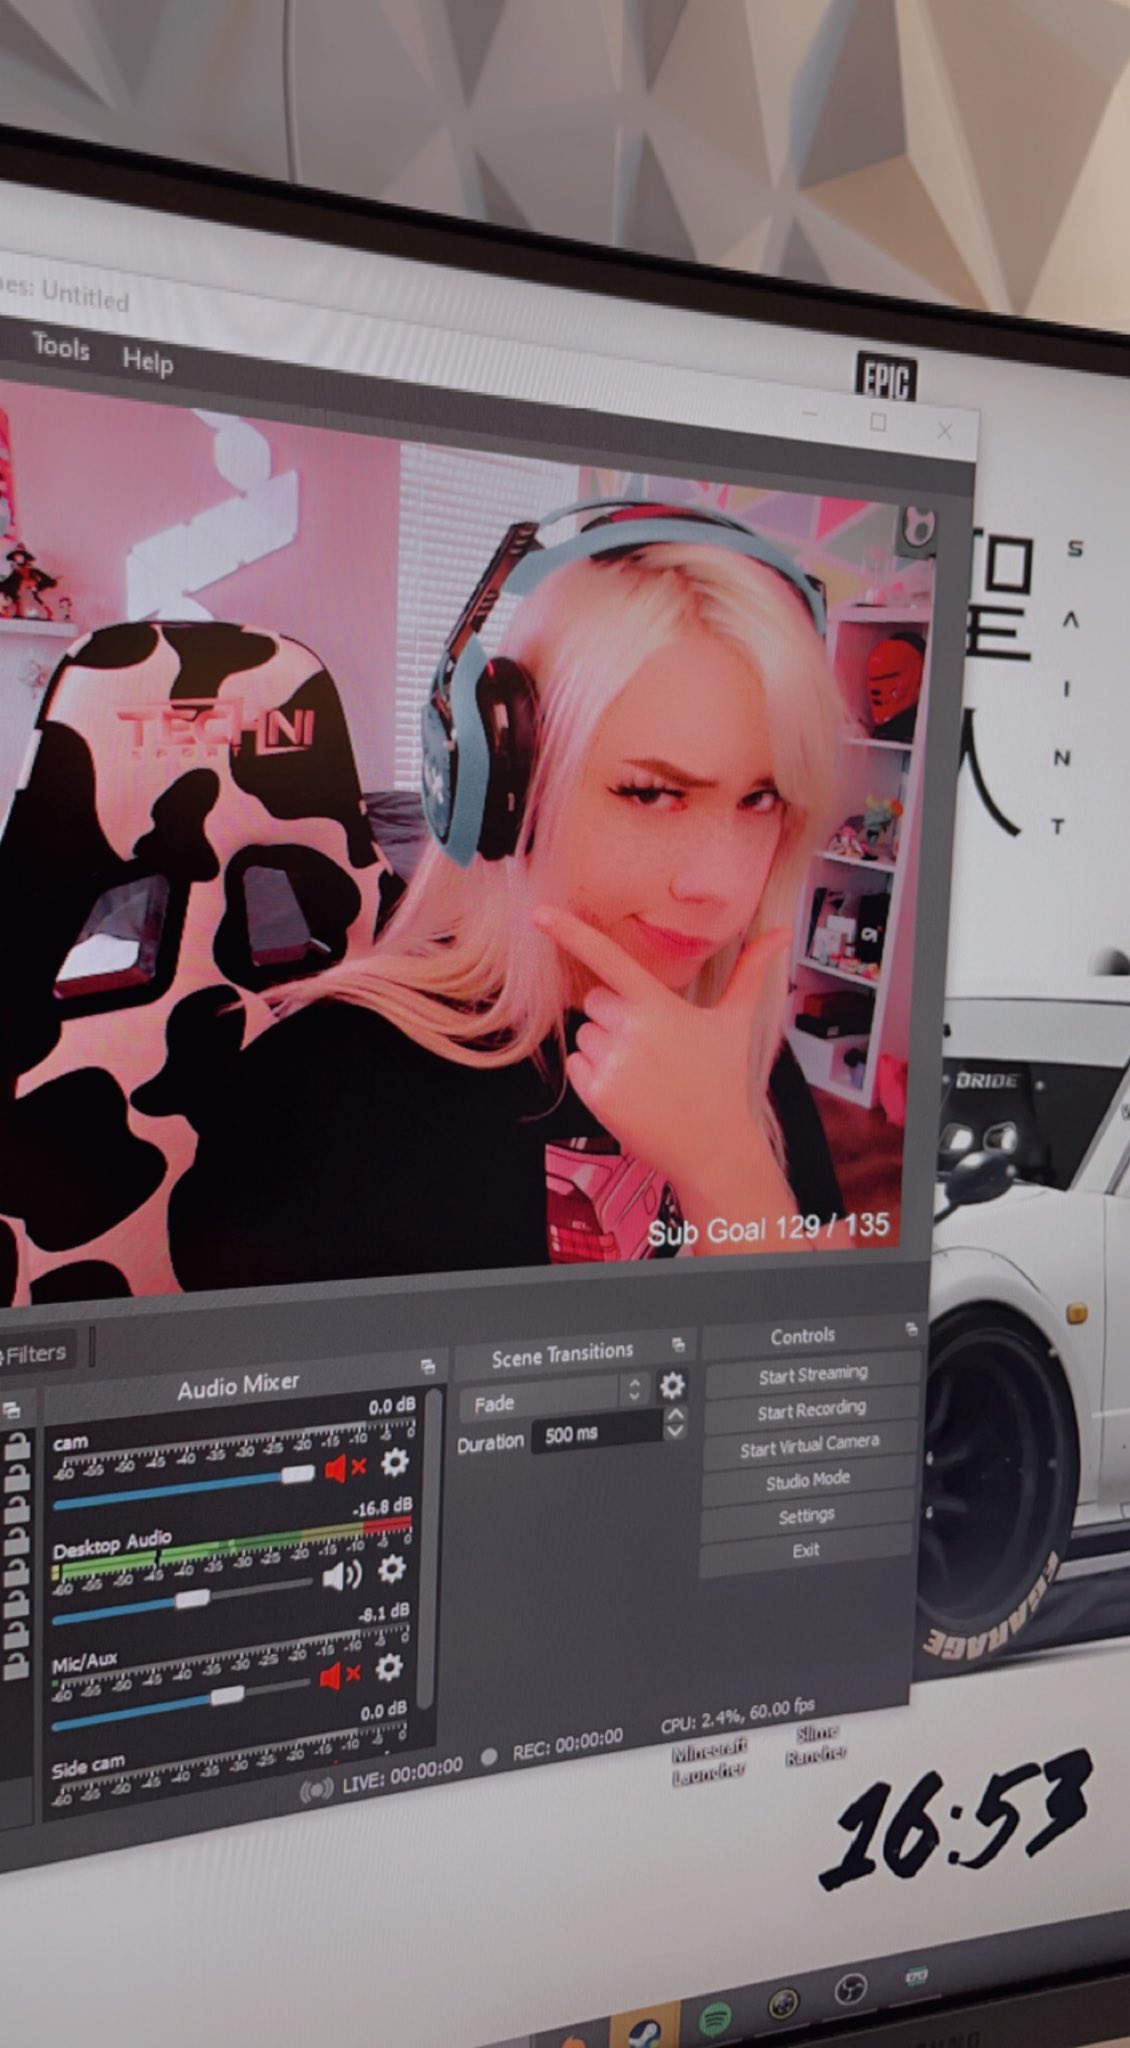Viewport: 1130px width, 2048px height.
Task: Undock the Controls panel
Action: pos(911,1329)
